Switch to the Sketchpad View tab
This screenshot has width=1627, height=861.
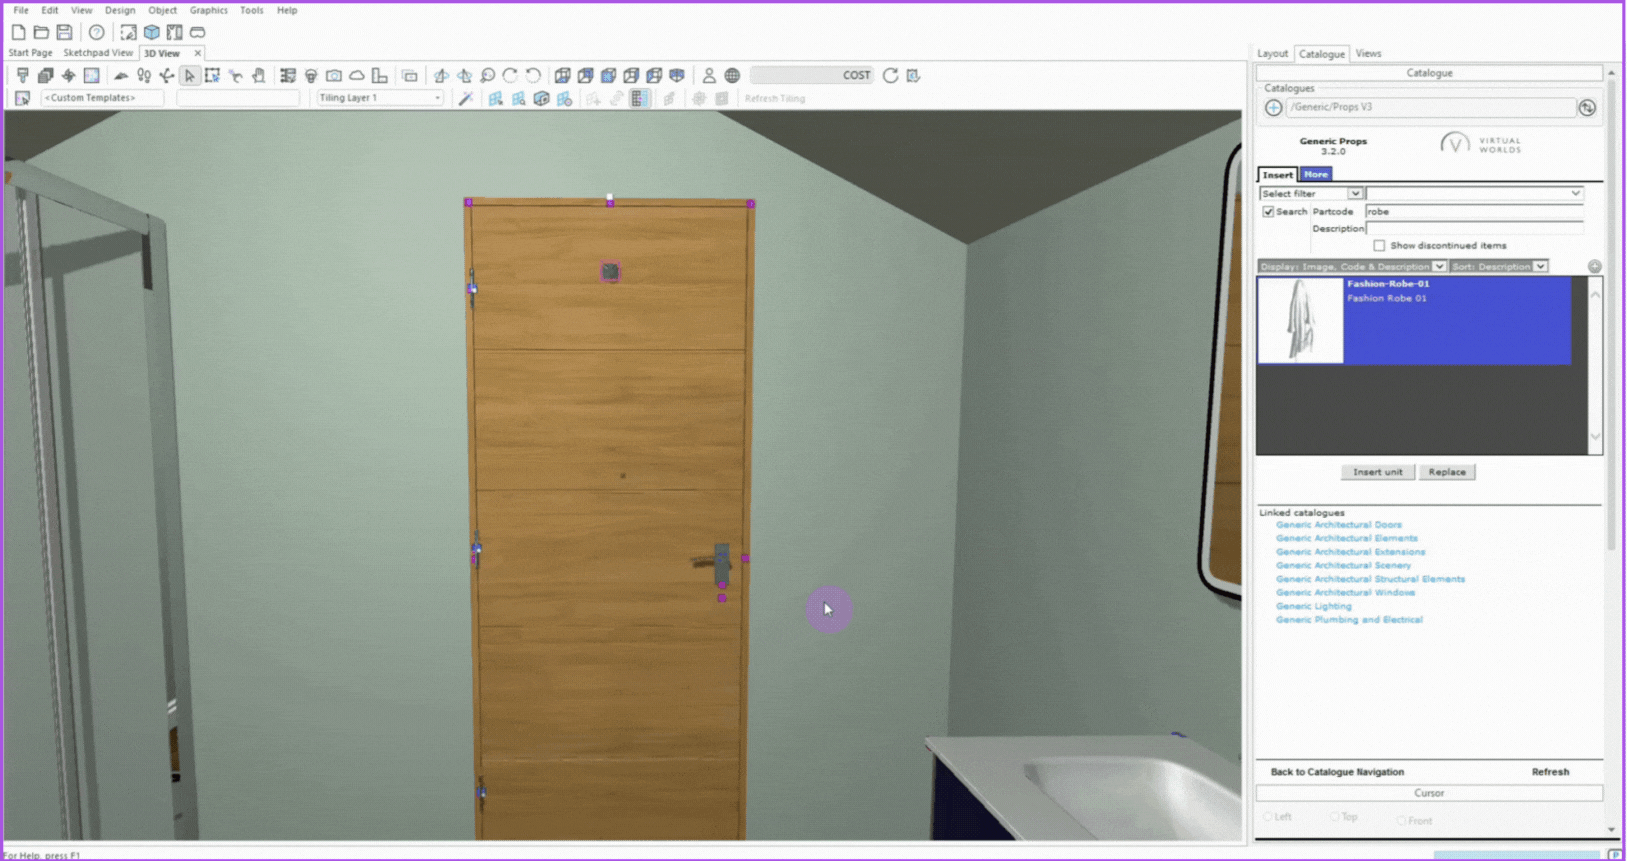click(x=97, y=53)
